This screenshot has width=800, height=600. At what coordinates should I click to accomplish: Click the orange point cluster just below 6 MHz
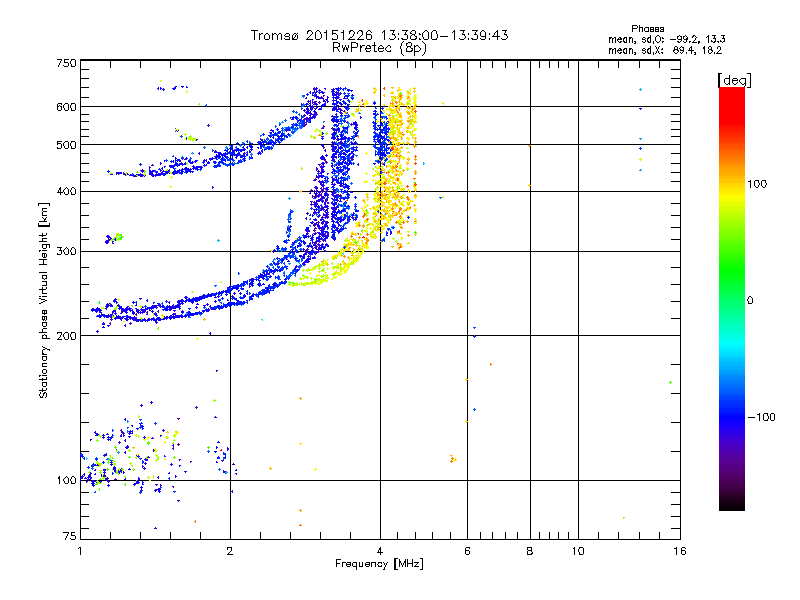click(453, 459)
